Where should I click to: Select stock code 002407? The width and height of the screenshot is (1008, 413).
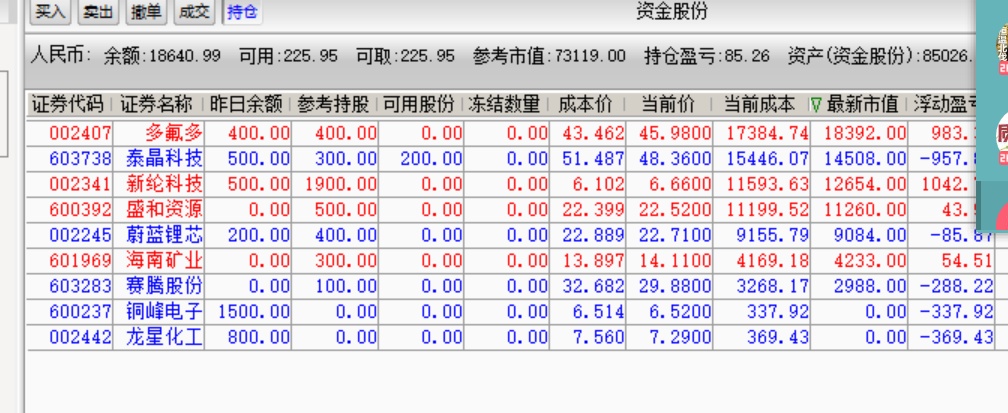pos(80,134)
